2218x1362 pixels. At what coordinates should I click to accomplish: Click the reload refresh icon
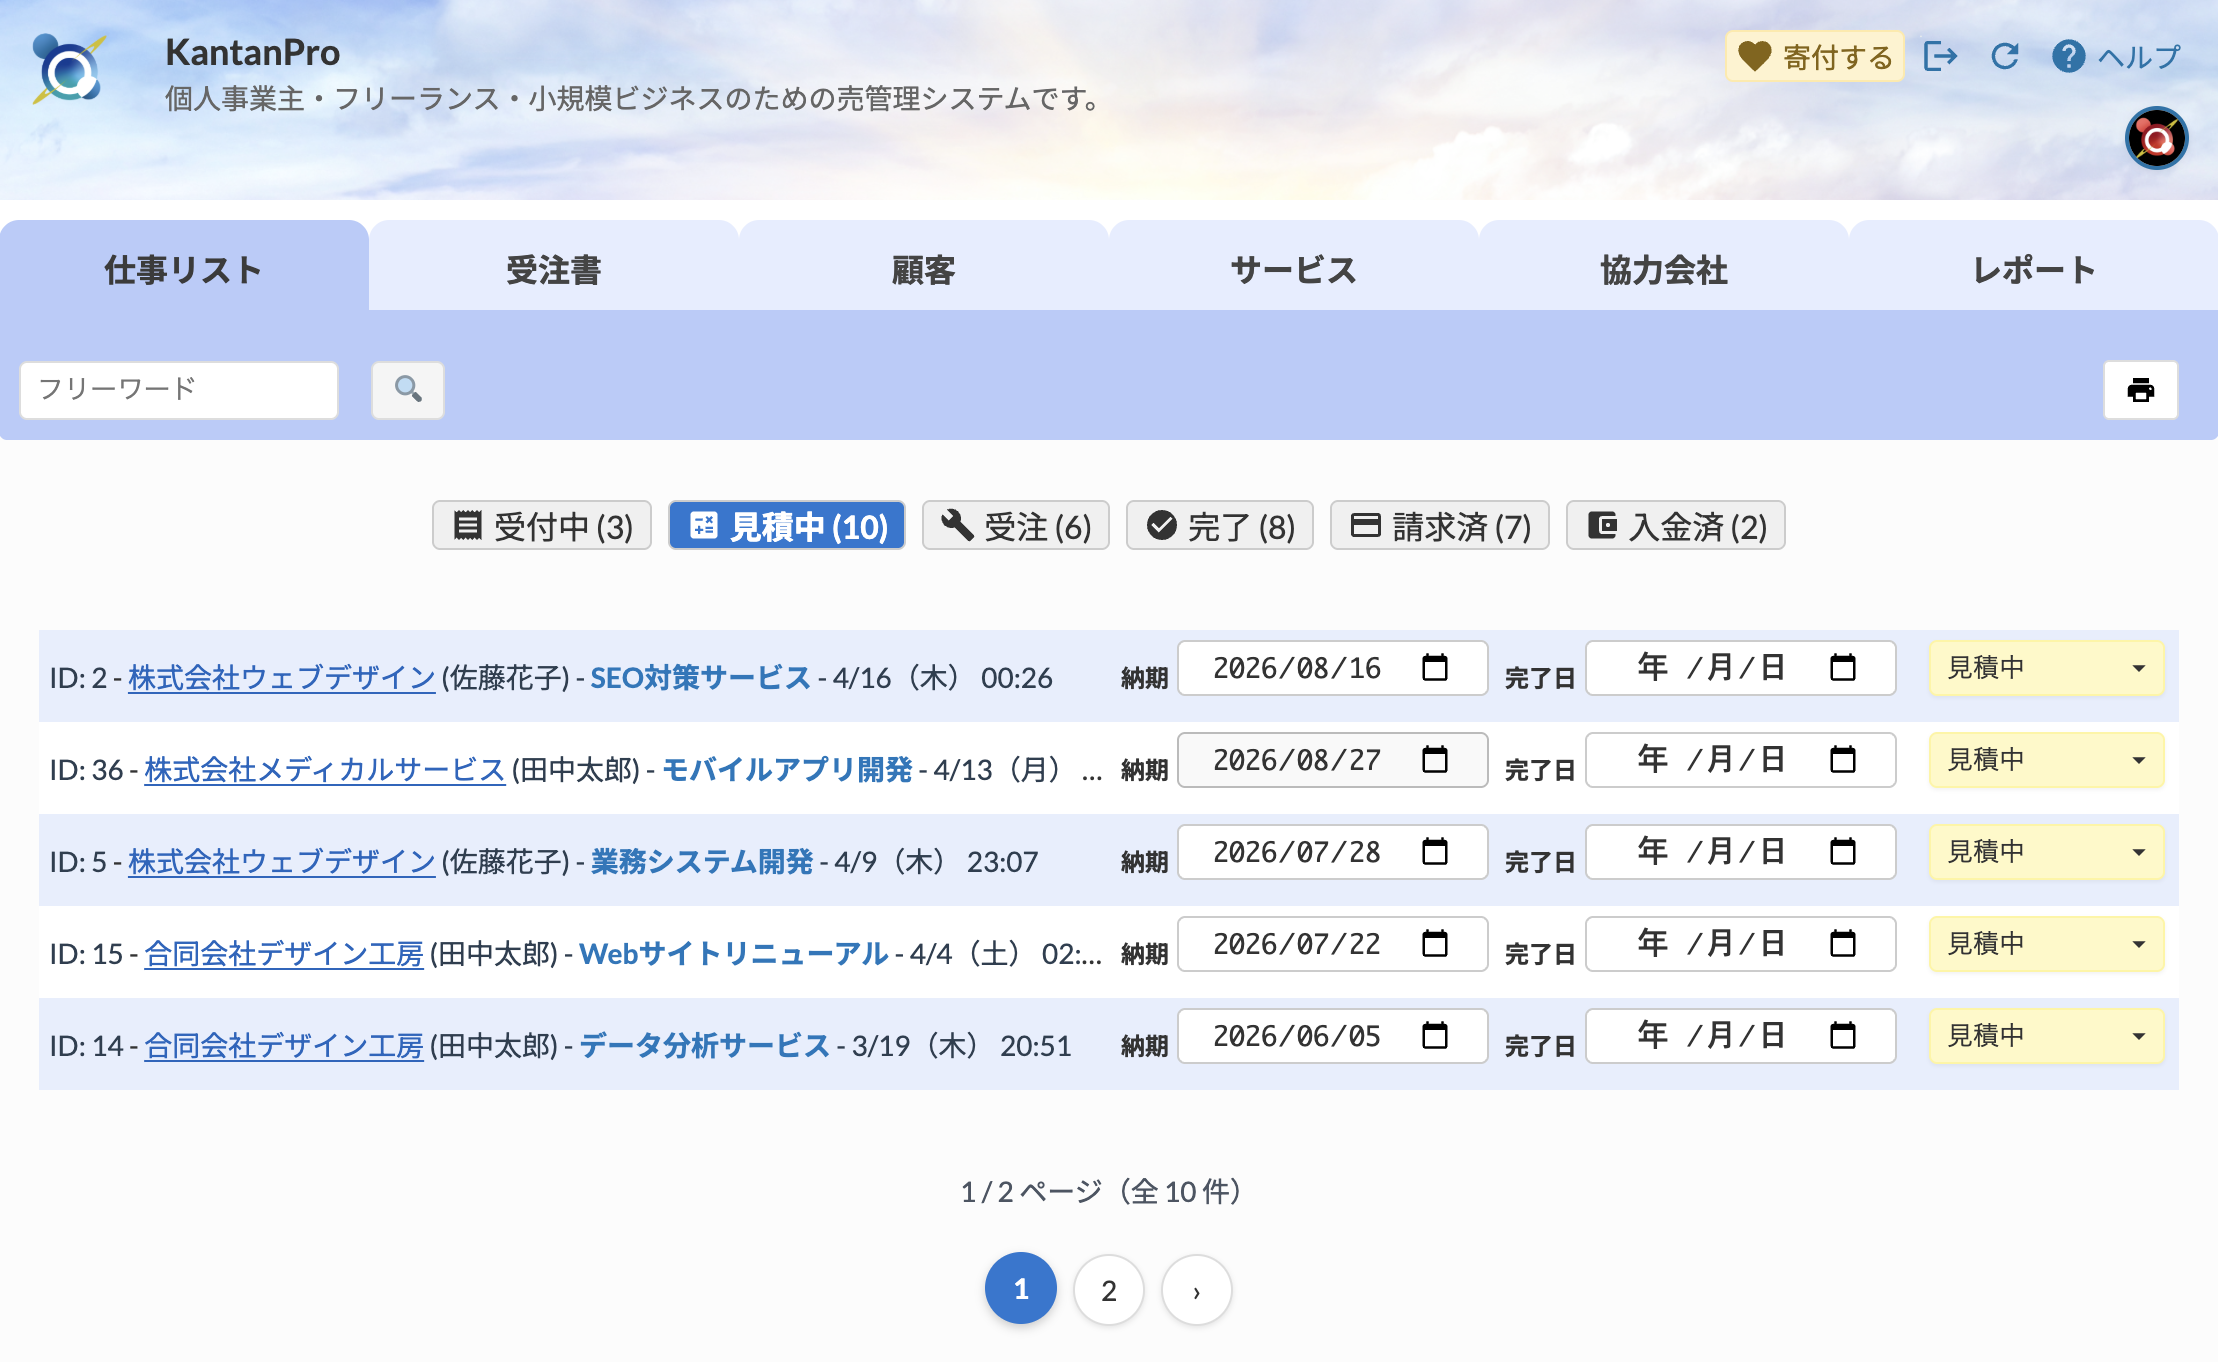[x=2005, y=56]
